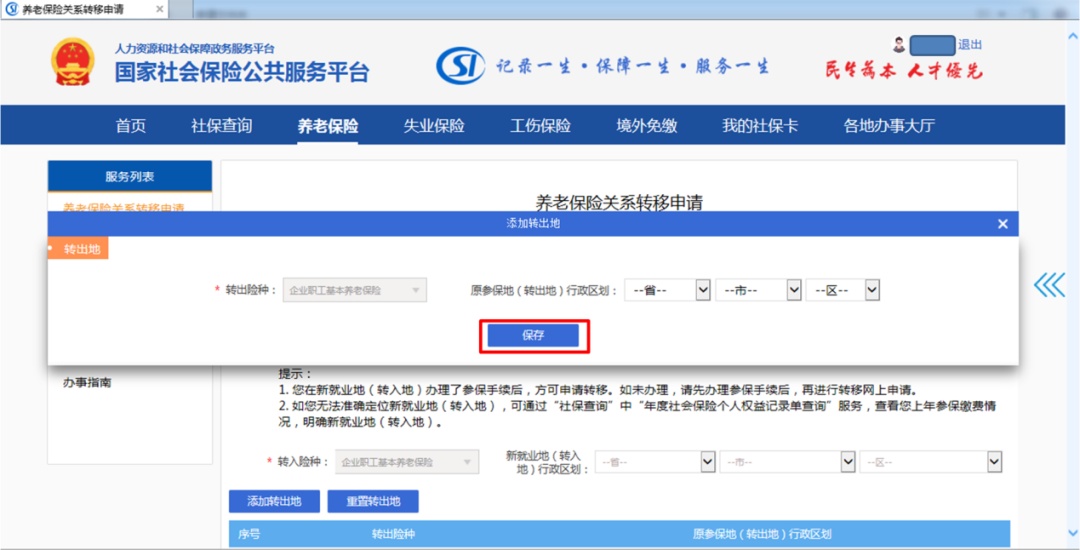Open the 转入险种 dropdown

pos(407,463)
